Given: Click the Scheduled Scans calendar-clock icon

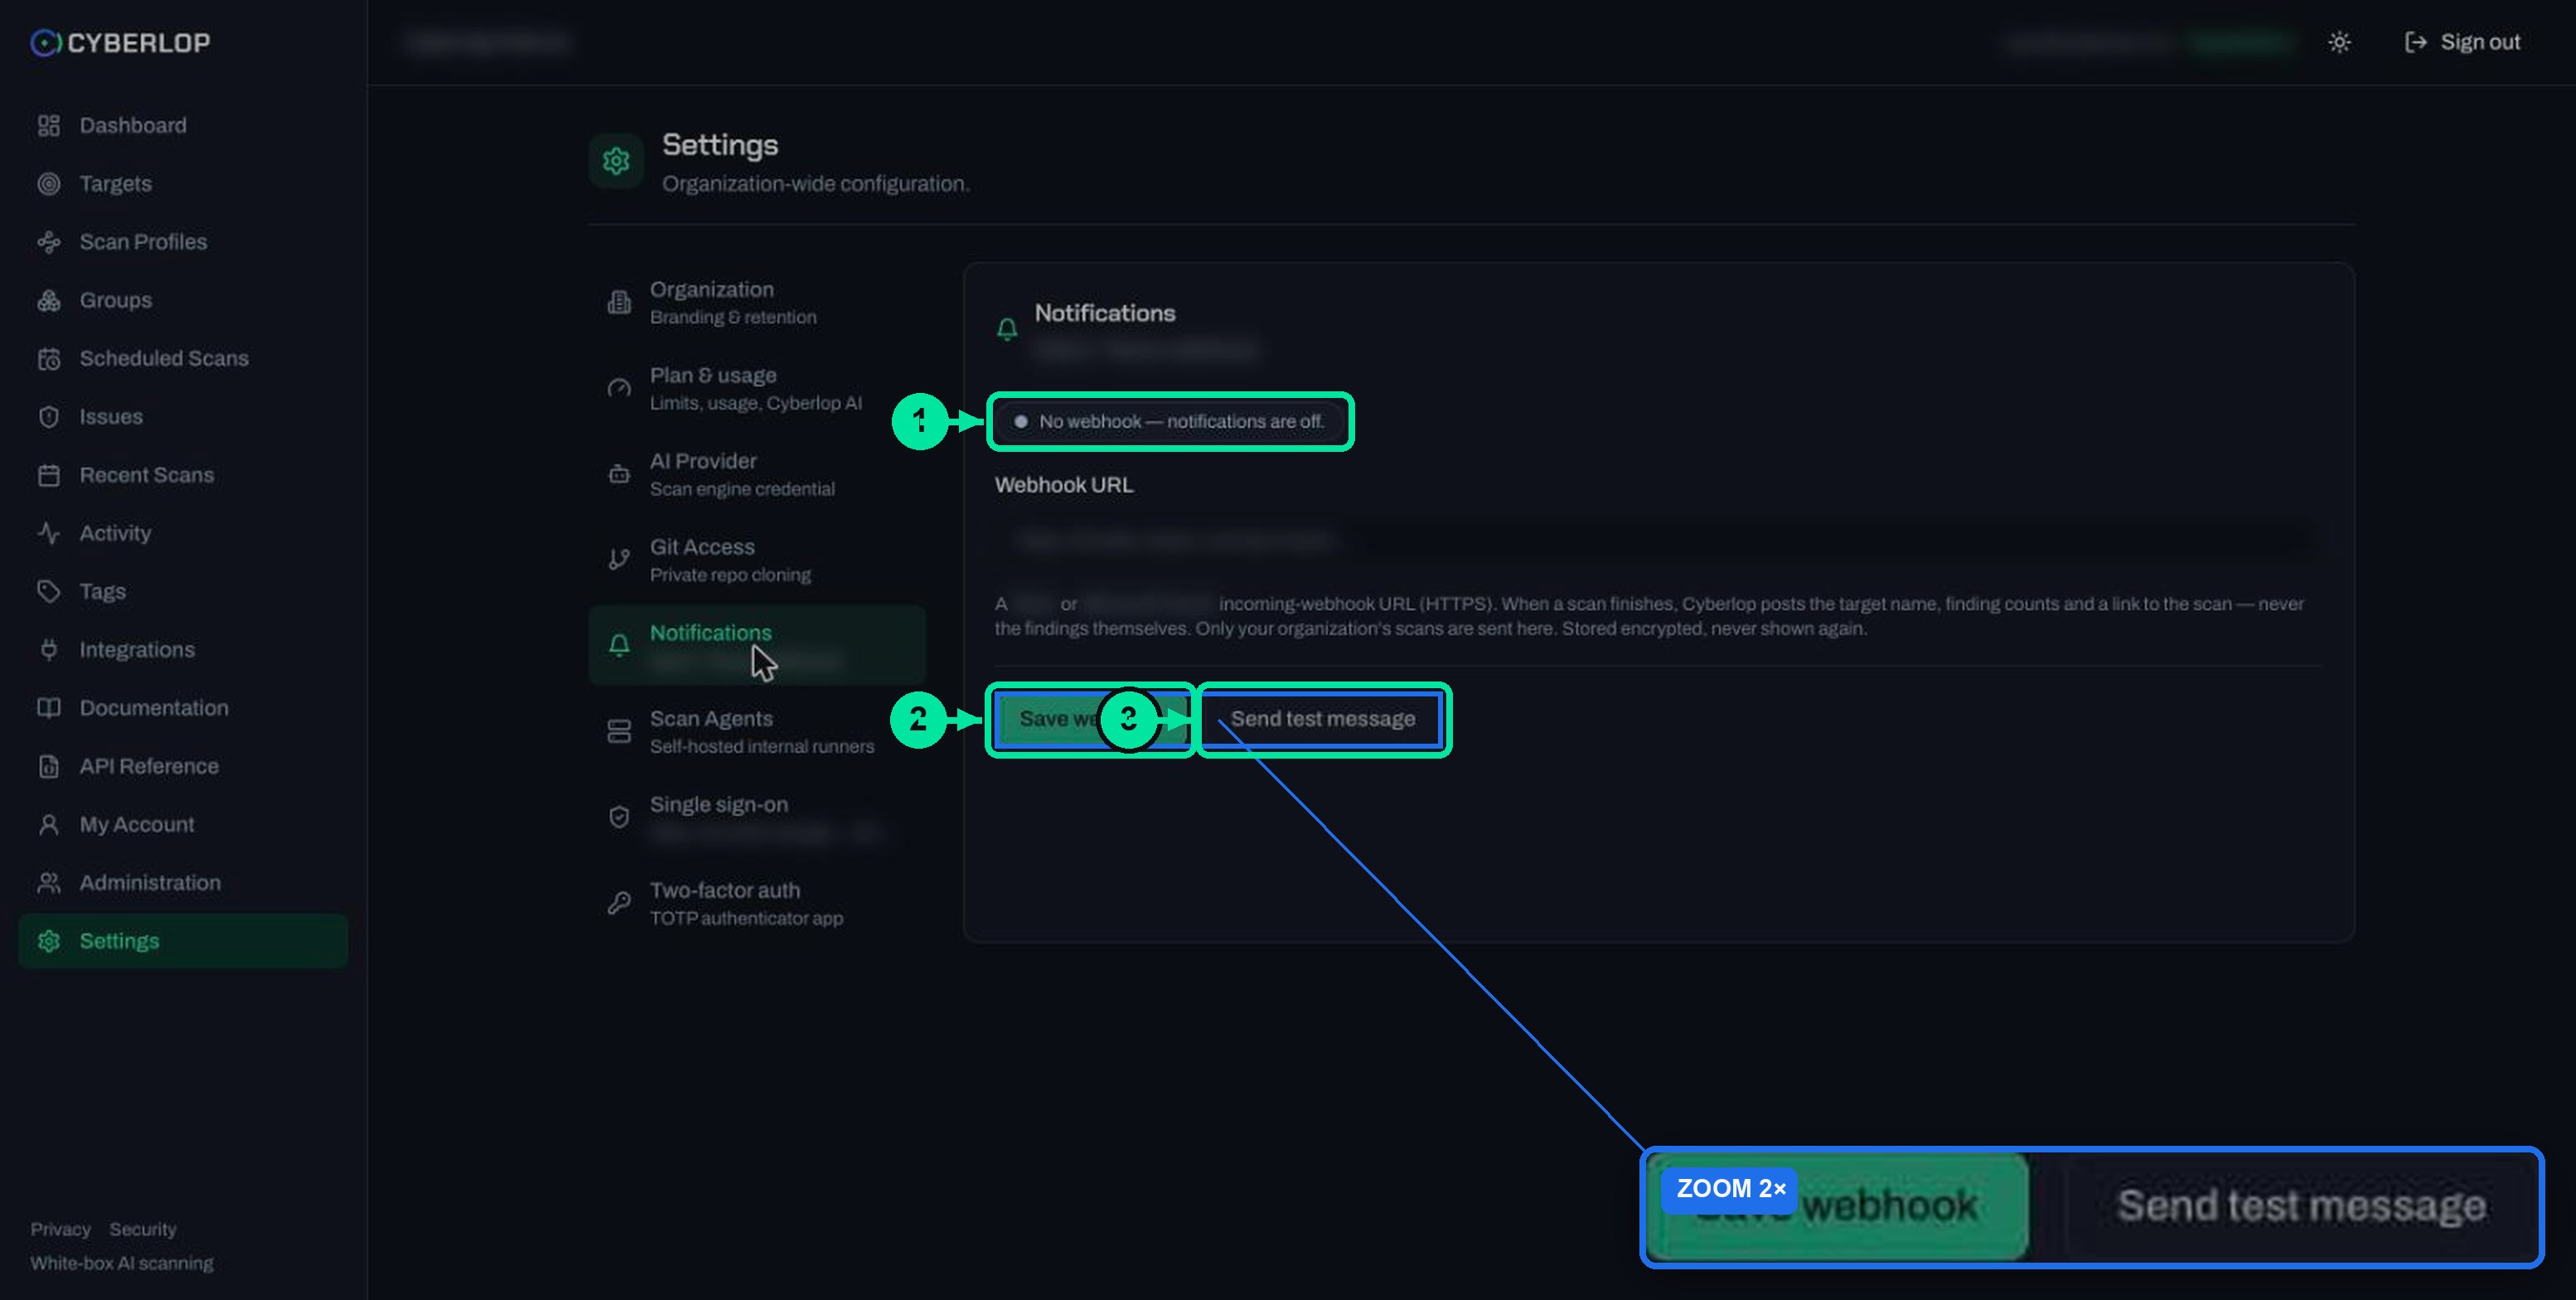Looking at the screenshot, I should 48,359.
